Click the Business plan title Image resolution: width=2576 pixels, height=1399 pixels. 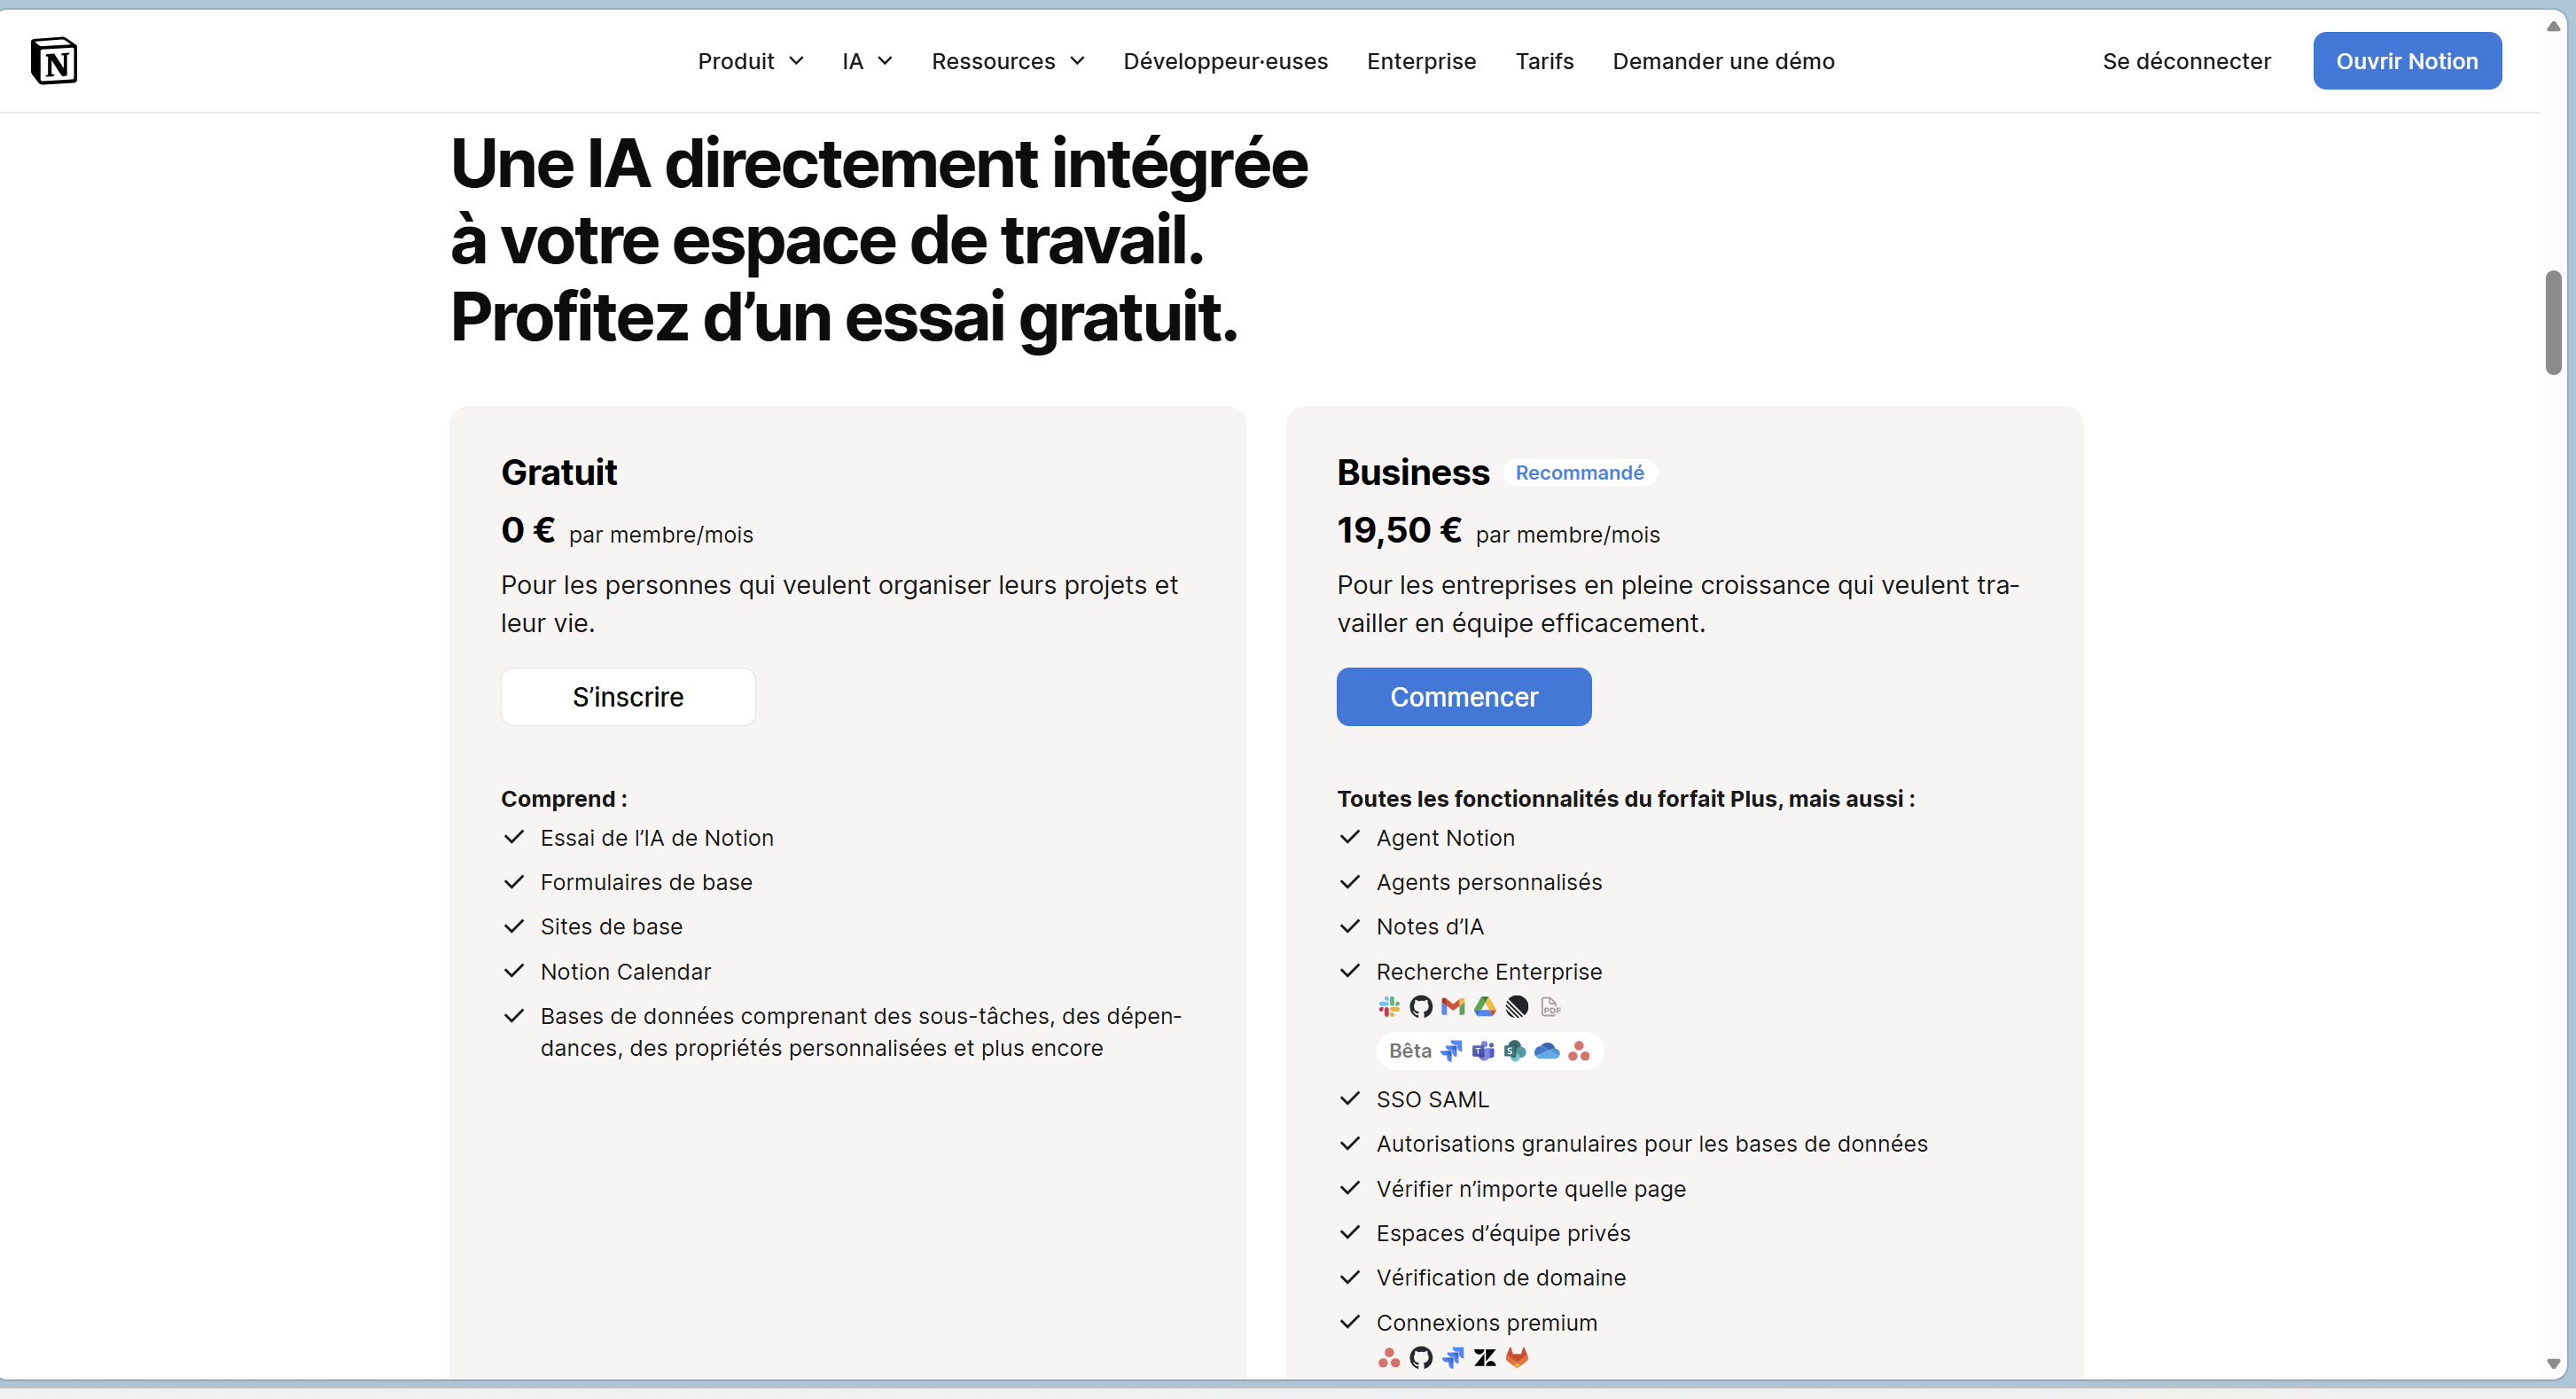[1413, 472]
